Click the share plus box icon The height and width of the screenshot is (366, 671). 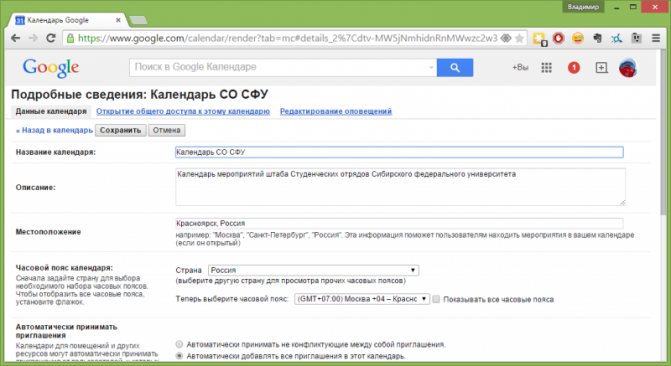pos(601,68)
